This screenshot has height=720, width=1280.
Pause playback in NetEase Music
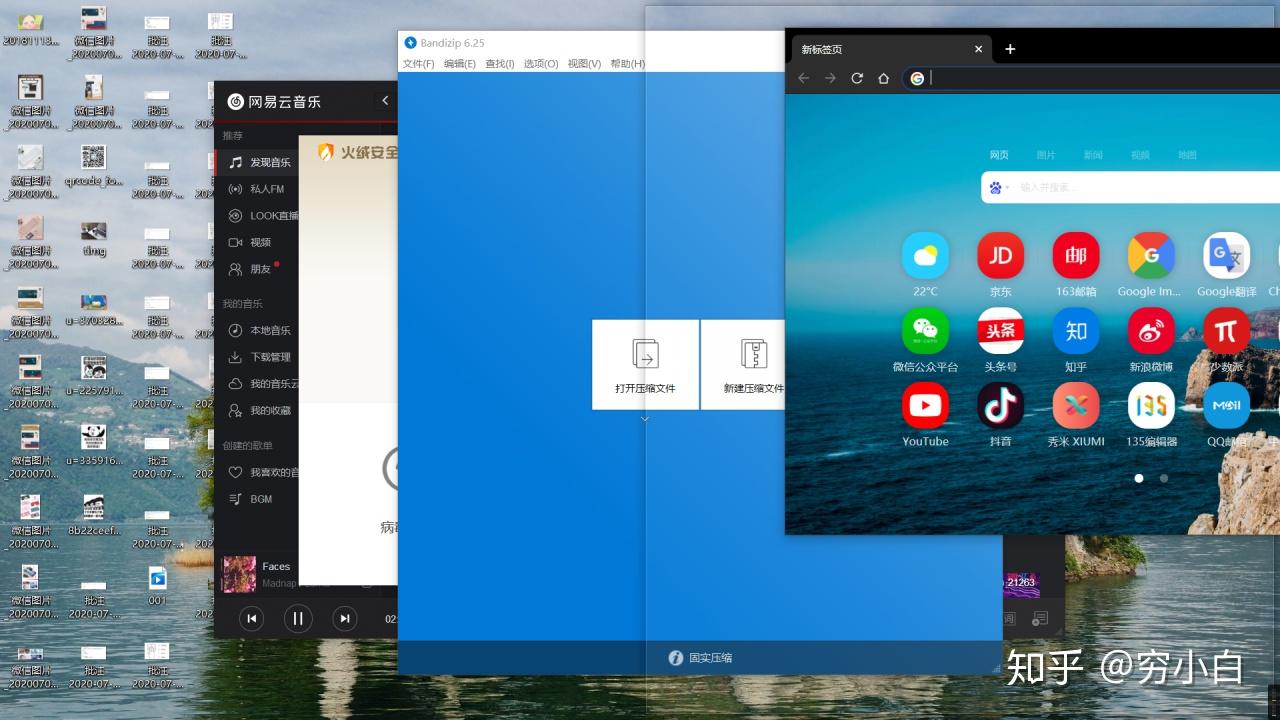[298, 619]
